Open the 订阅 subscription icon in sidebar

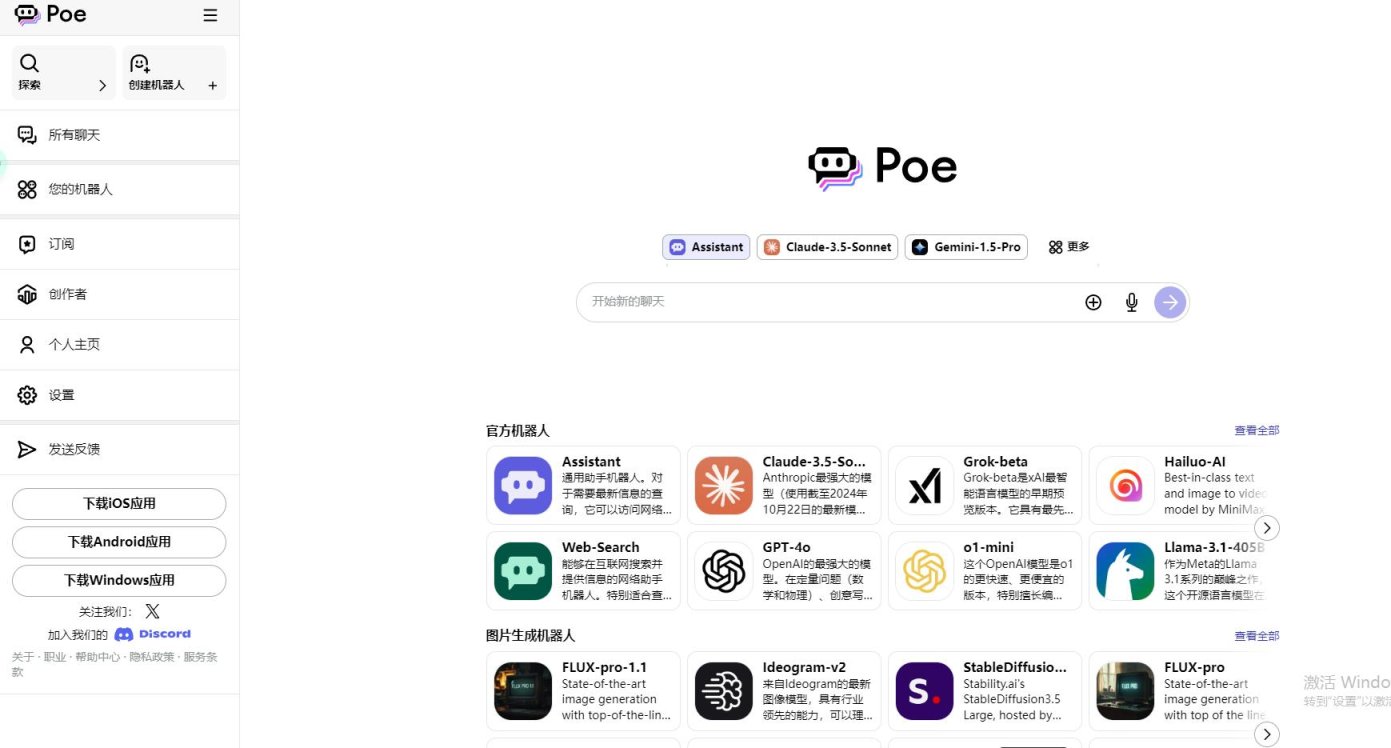pos(27,243)
